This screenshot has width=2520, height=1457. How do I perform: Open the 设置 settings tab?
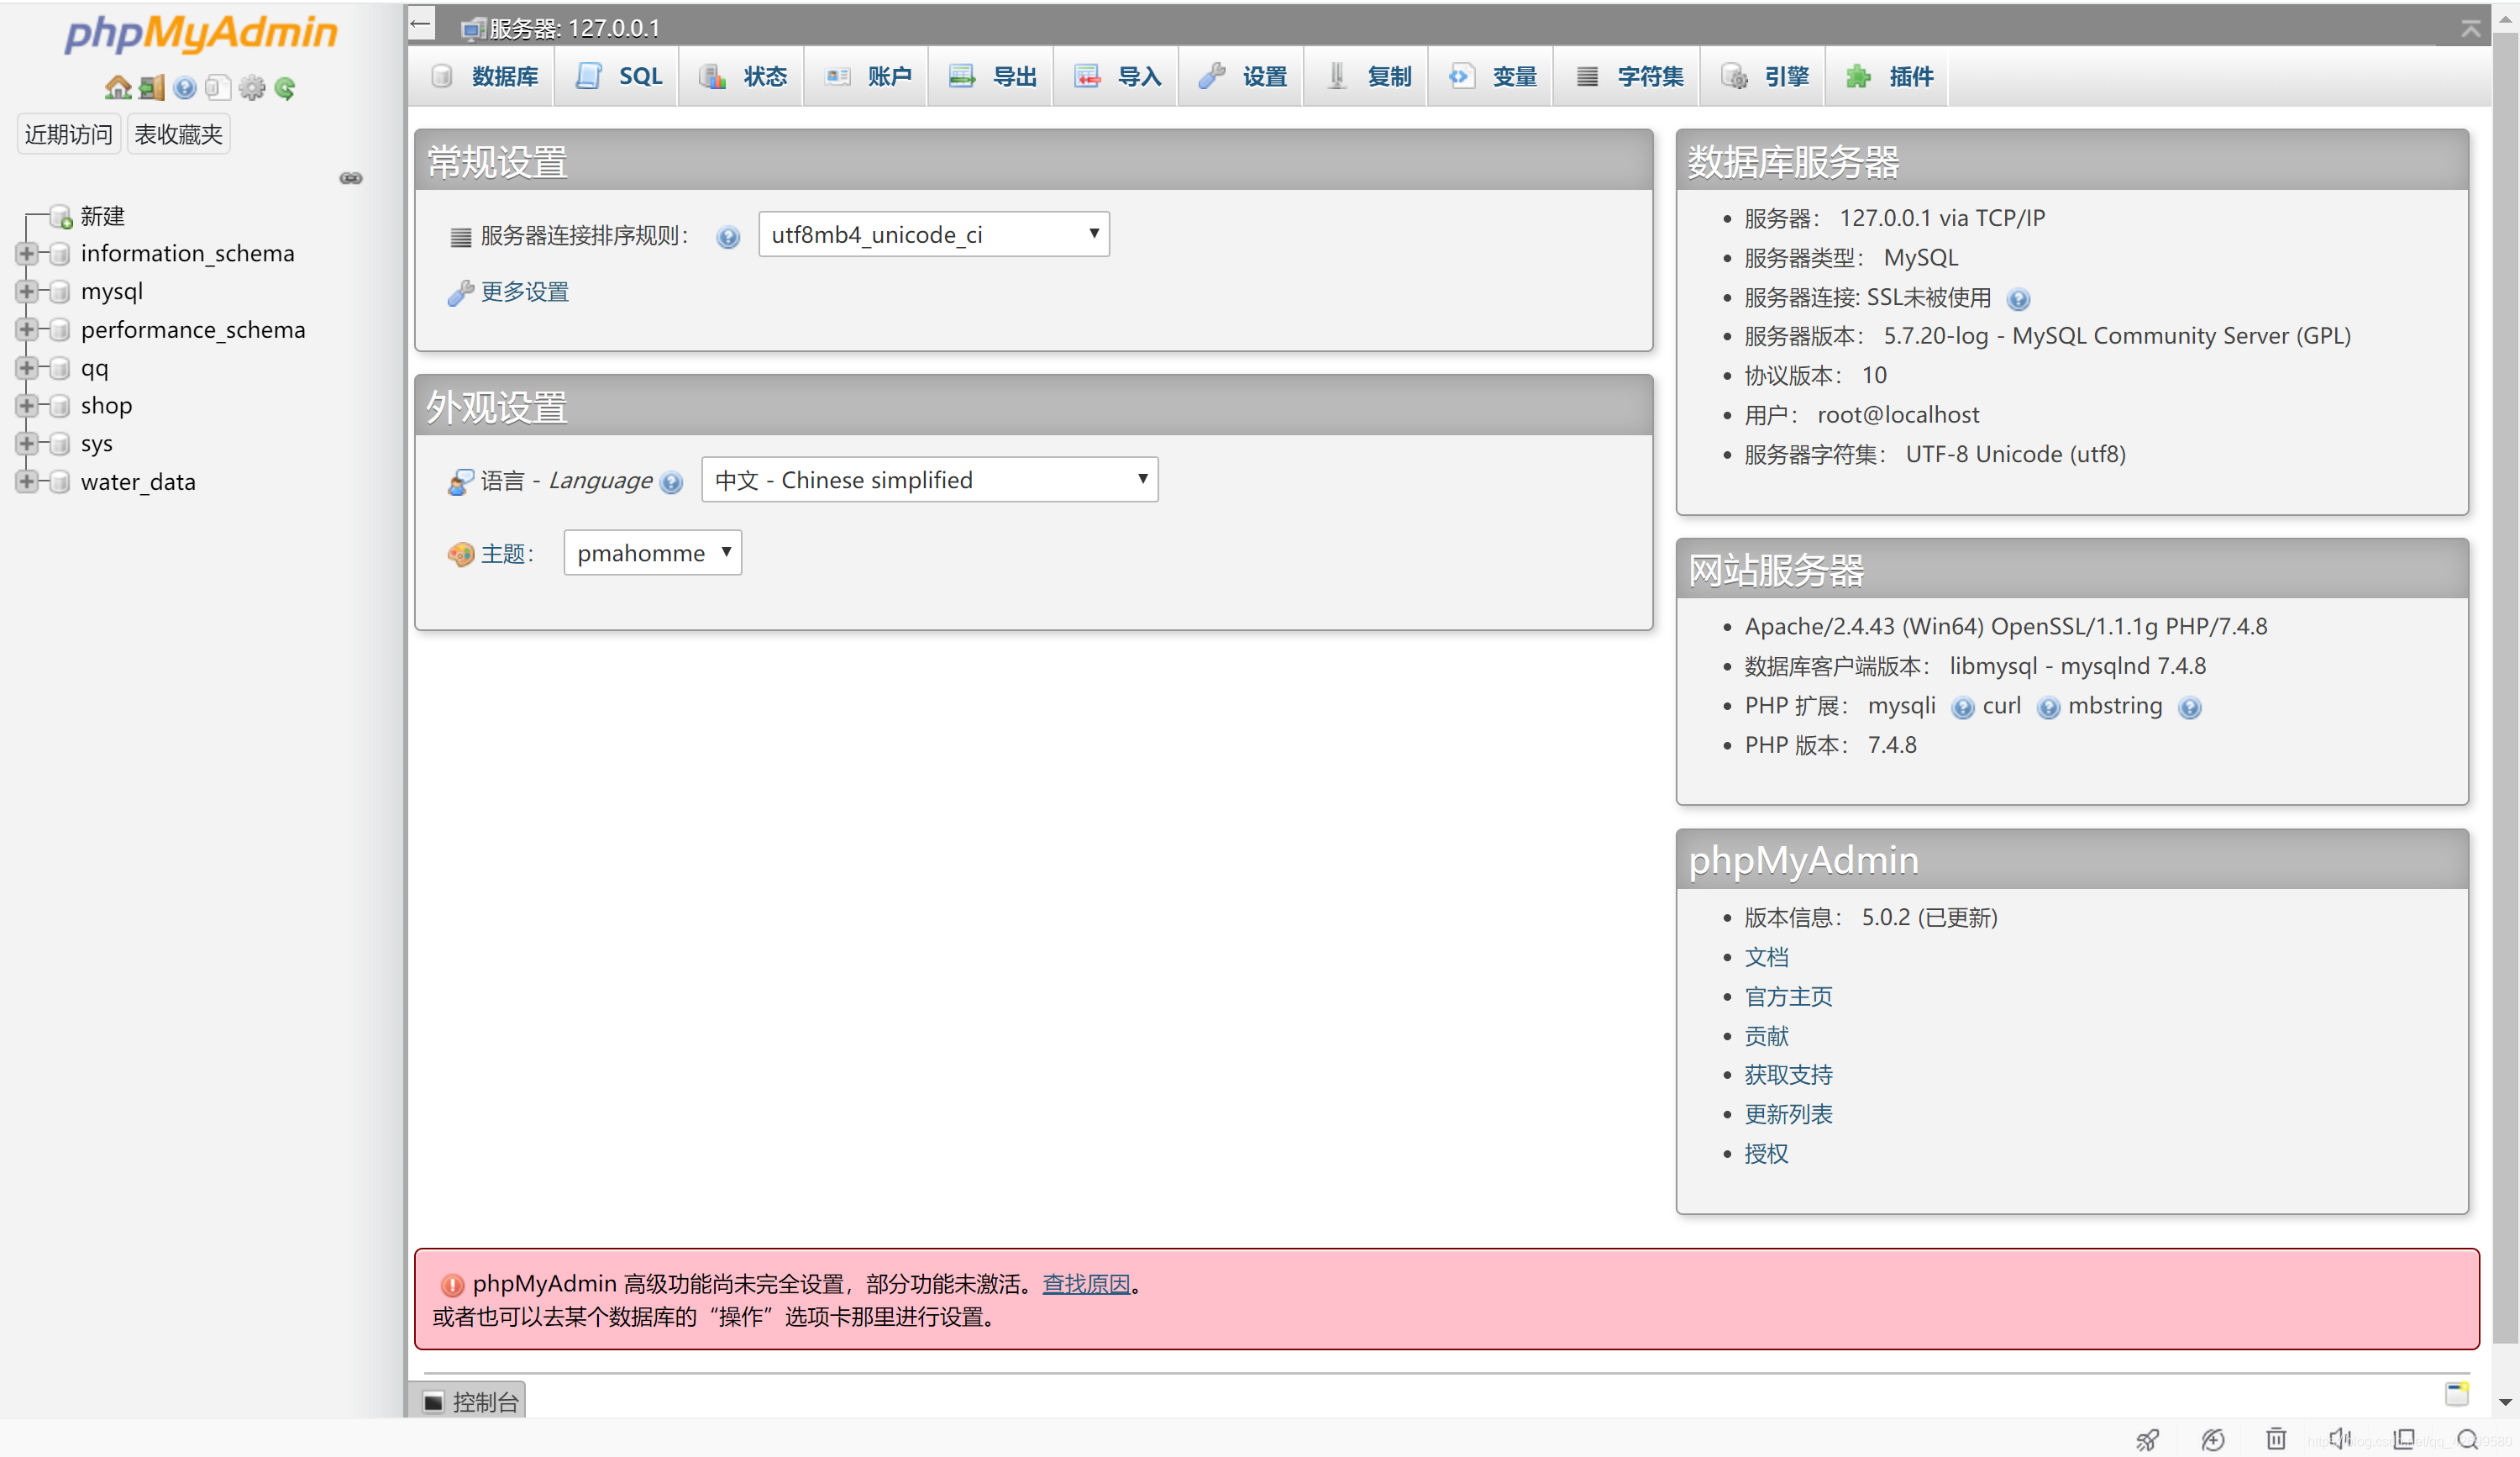pyautogui.click(x=1241, y=76)
